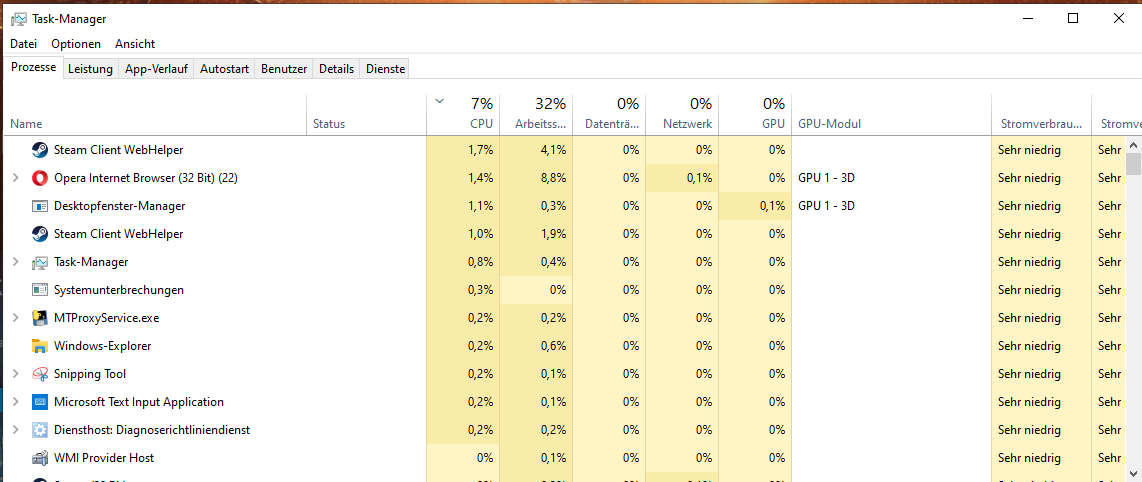
Task: Expand the Opera Internet Browser process group
Action: pyautogui.click(x=16, y=178)
